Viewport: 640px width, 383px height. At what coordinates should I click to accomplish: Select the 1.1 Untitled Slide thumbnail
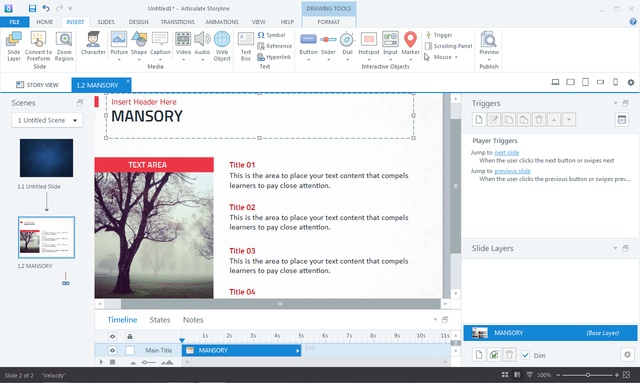(47, 158)
